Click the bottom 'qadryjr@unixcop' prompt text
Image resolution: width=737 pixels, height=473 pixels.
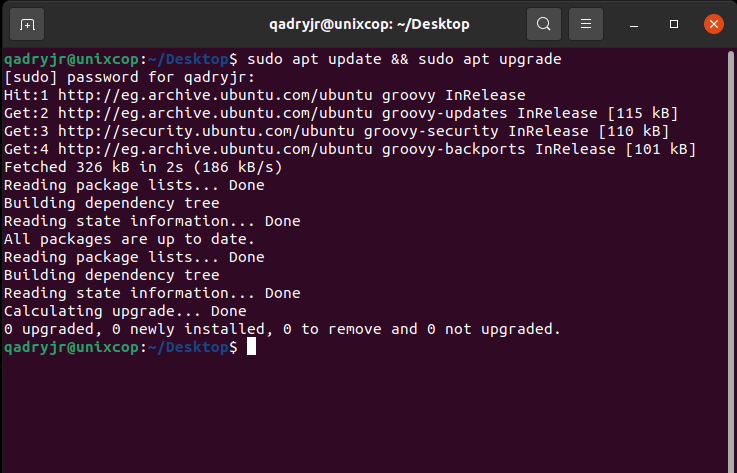pos(71,347)
